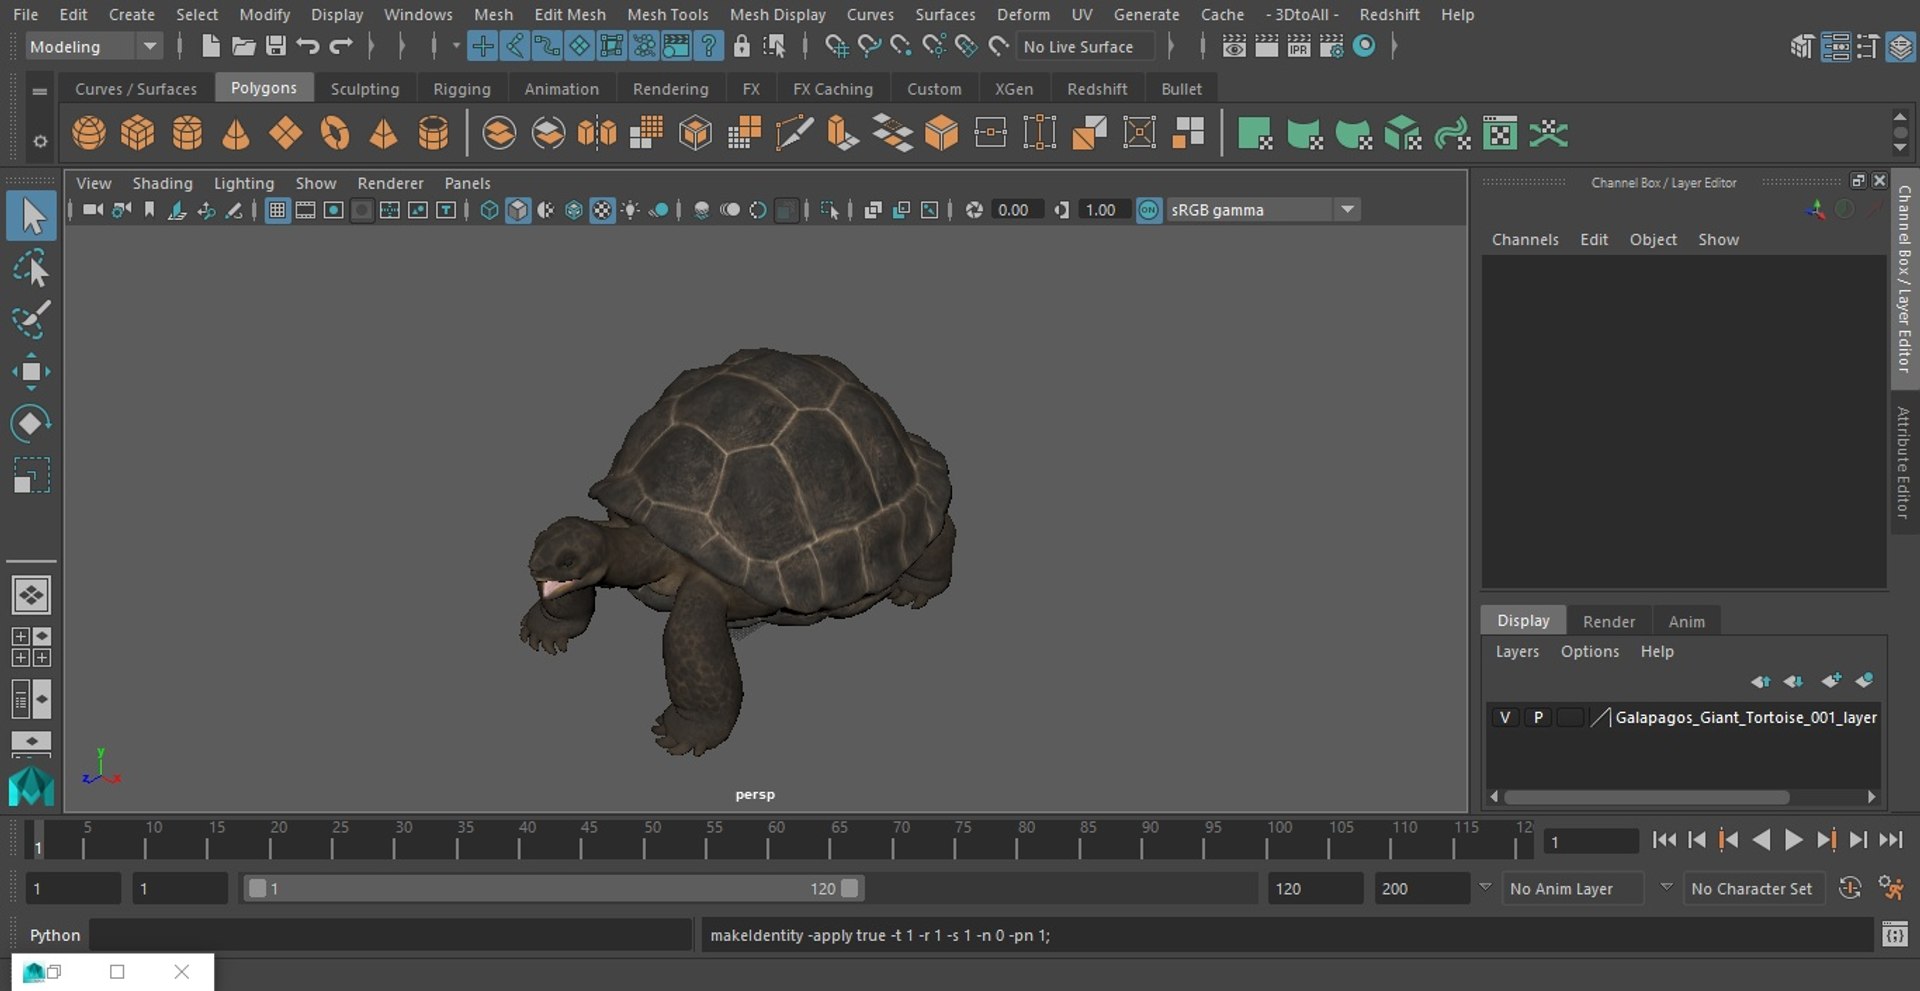Create a polygon cone from shelf
Screen dimensions: 1920x991
(x=236, y=133)
